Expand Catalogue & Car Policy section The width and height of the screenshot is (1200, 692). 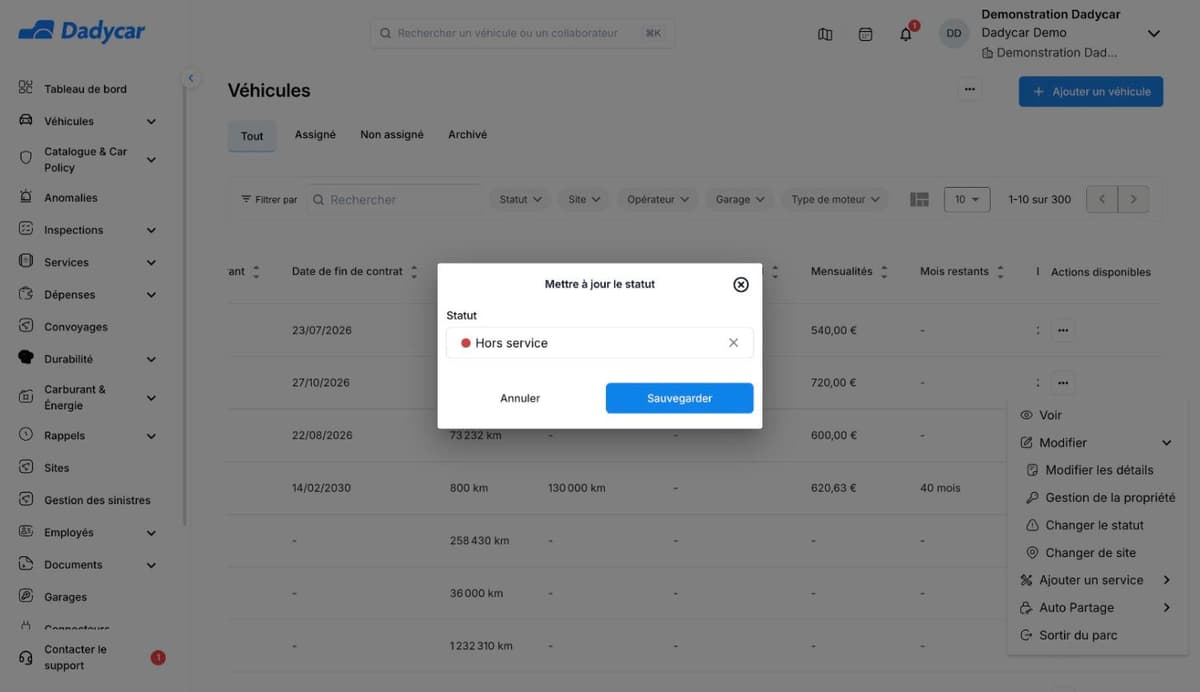coord(151,160)
